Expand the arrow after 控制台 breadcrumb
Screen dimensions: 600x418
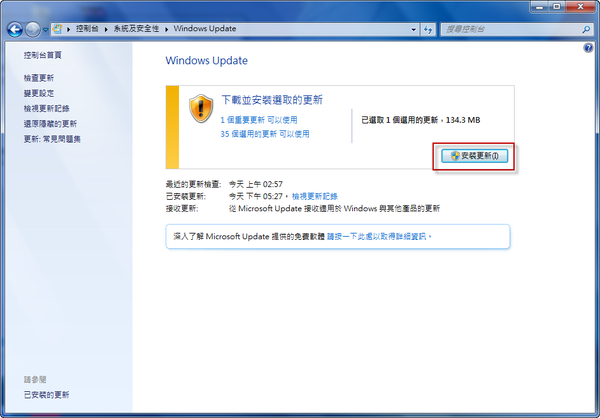(106, 29)
